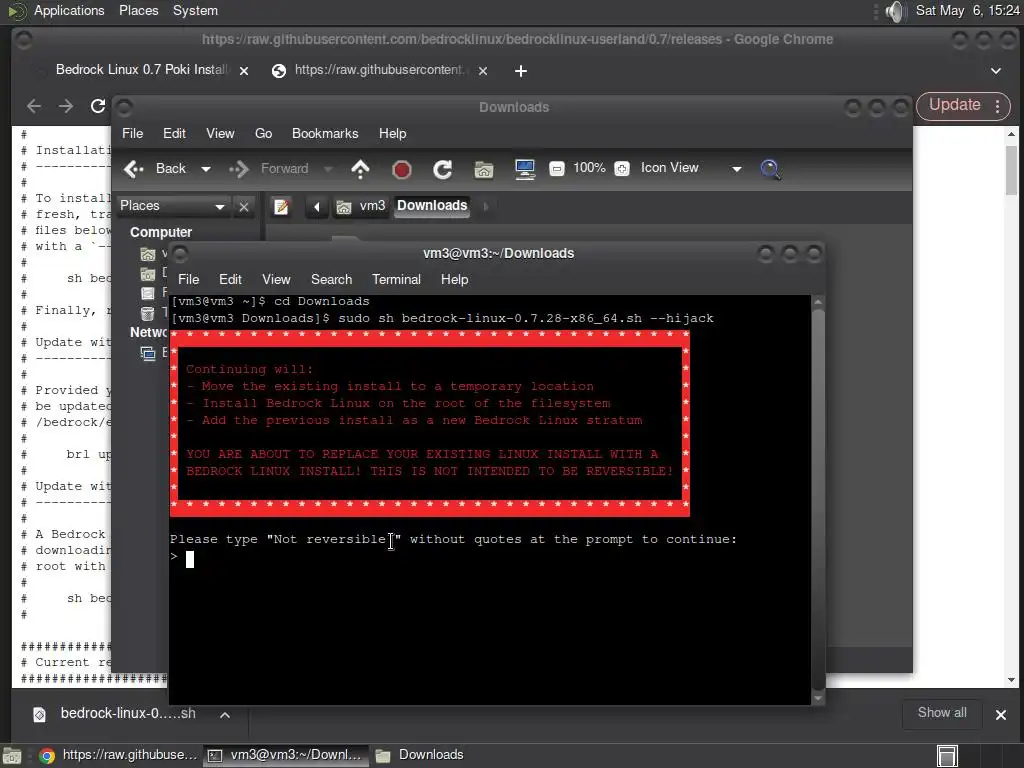Click the red Stop loading icon
This screenshot has width=1024, height=768.
point(402,170)
